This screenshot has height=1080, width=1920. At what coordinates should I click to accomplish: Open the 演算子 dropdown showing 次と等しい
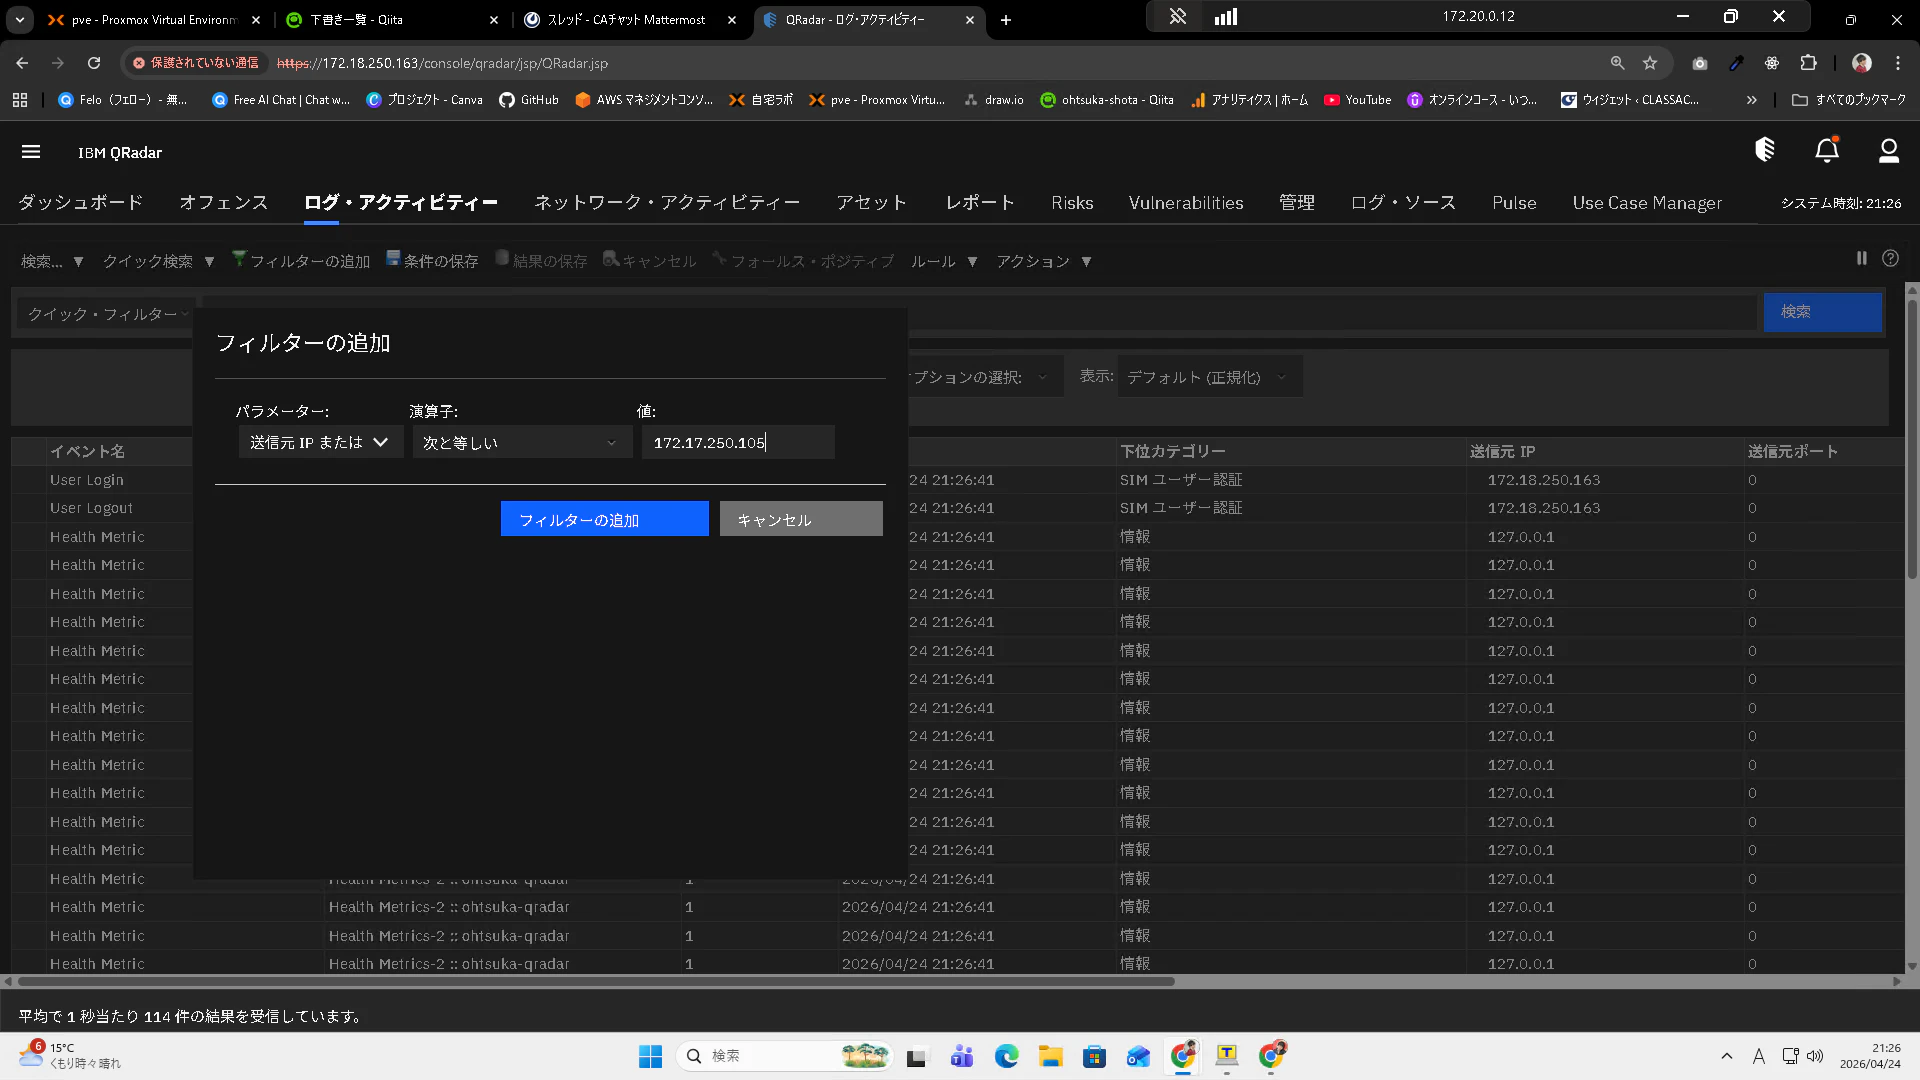point(521,442)
